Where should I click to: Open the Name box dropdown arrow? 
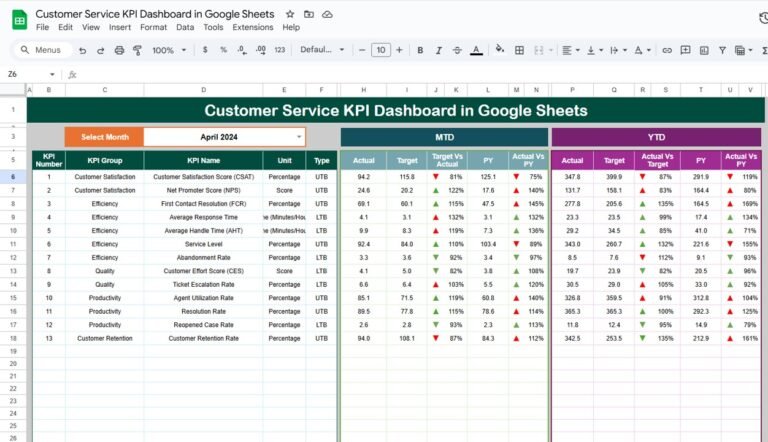[52, 74]
